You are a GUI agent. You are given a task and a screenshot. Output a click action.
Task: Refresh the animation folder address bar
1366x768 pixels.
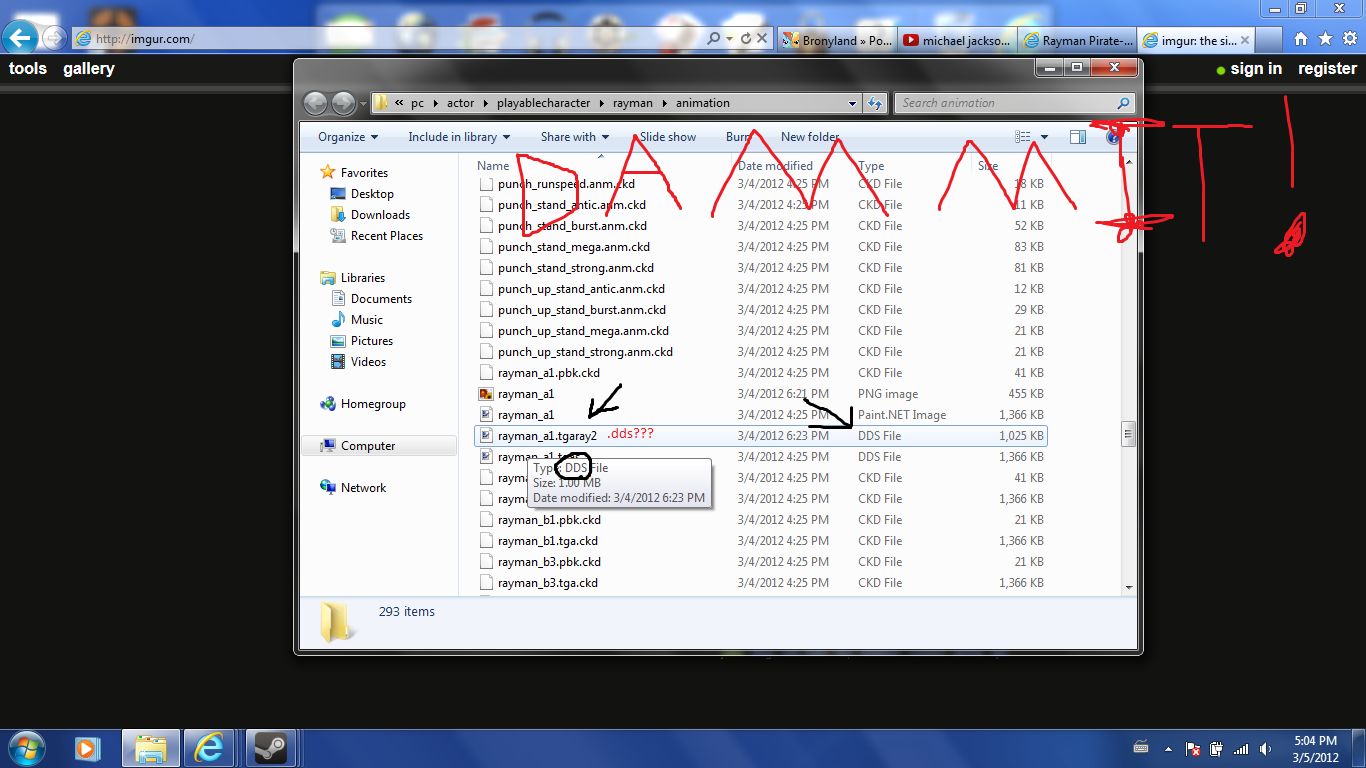coord(876,103)
